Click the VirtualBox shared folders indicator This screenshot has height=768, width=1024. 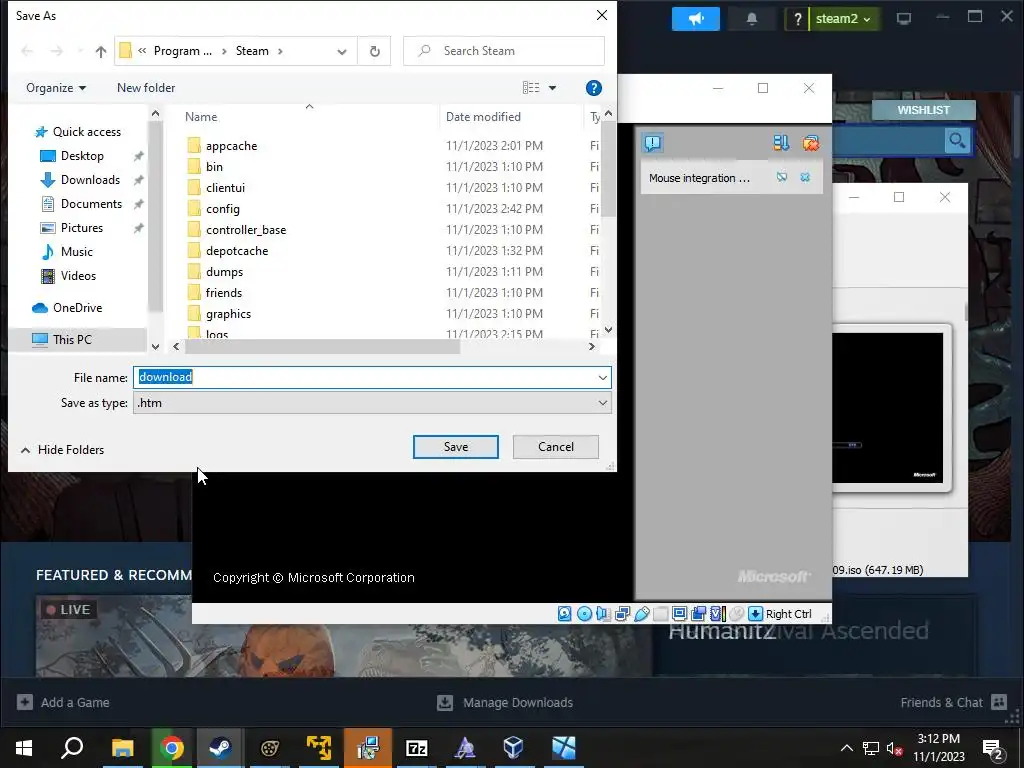click(x=660, y=614)
